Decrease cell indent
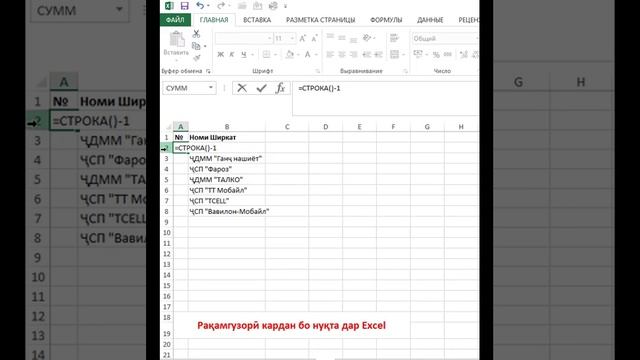The height and width of the screenshot is (360, 640). [367, 54]
